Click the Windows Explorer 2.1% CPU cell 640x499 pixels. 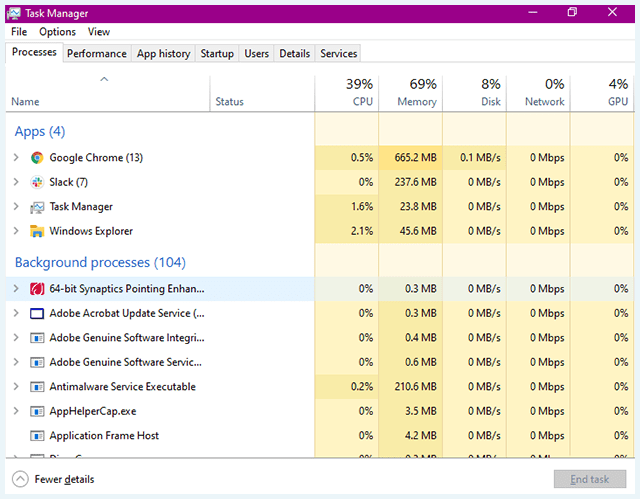click(347, 231)
